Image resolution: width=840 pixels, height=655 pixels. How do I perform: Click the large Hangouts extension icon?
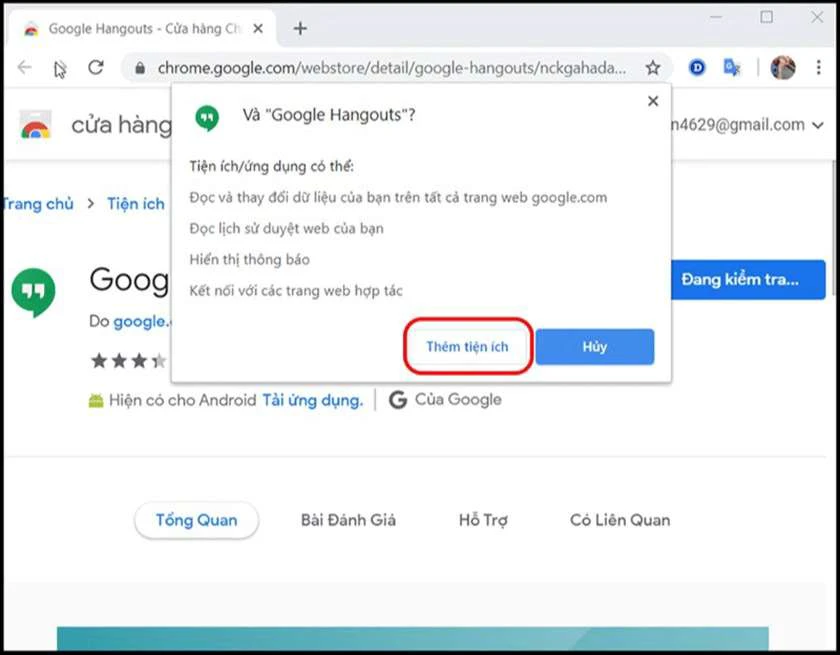(33, 292)
